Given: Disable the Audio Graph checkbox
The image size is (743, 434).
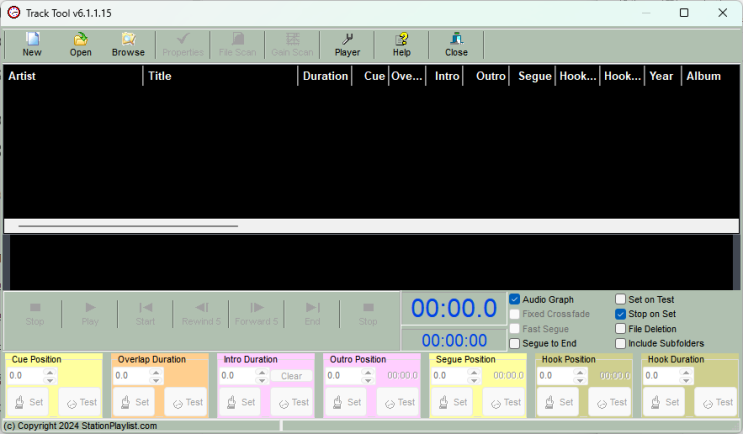Looking at the screenshot, I should tap(515, 299).
